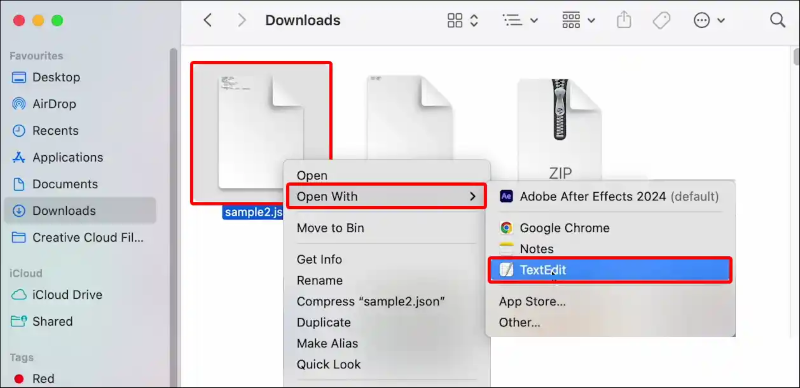Click the Desktop sidebar icon

[x=19, y=78]
